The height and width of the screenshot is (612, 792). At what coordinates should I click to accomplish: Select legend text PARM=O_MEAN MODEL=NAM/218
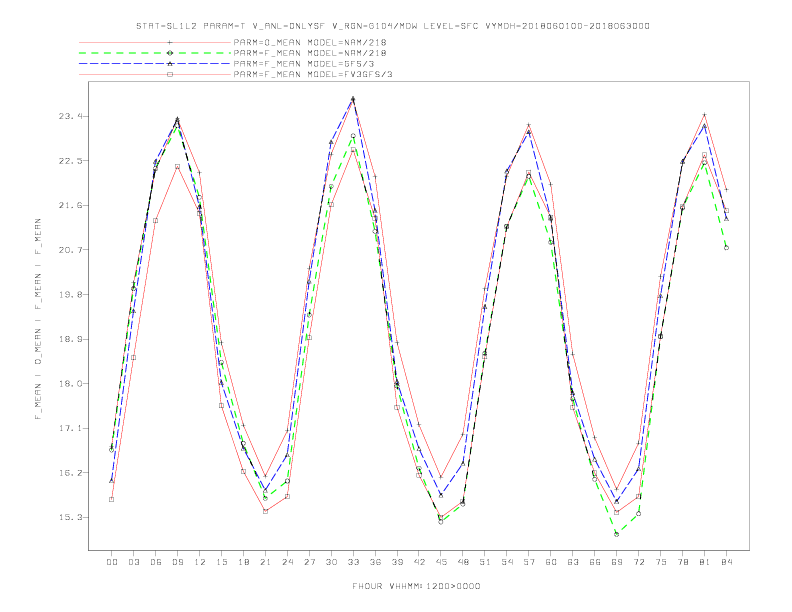[x=310, y=42]
